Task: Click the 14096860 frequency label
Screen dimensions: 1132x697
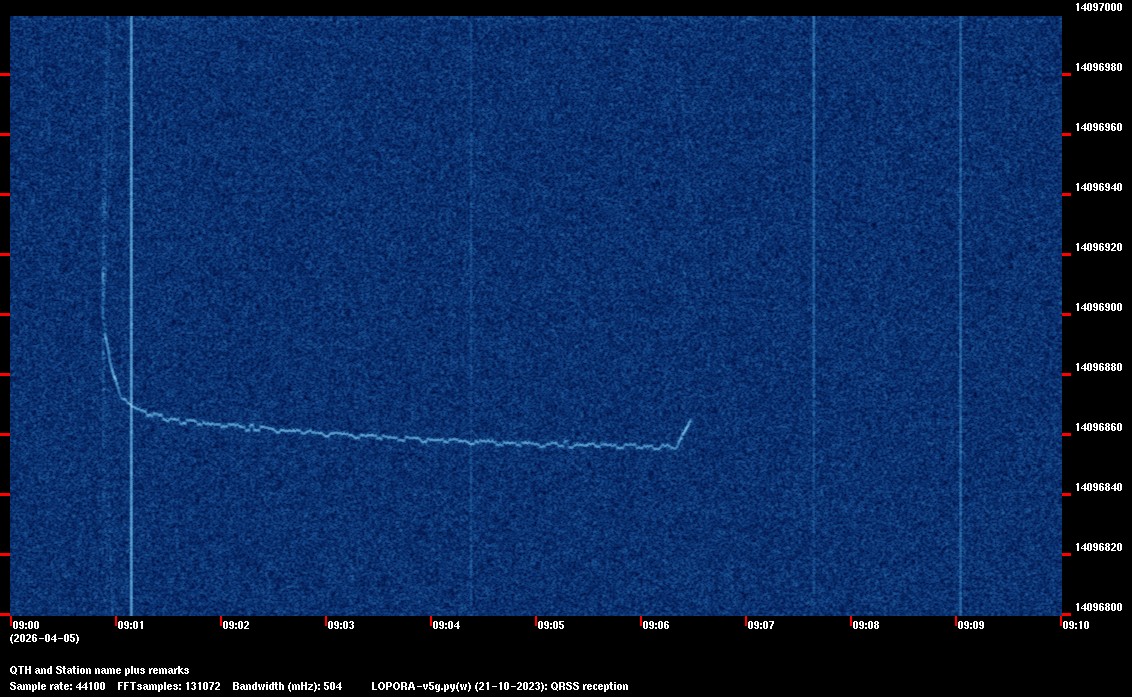Action: tap(1098, 427)
